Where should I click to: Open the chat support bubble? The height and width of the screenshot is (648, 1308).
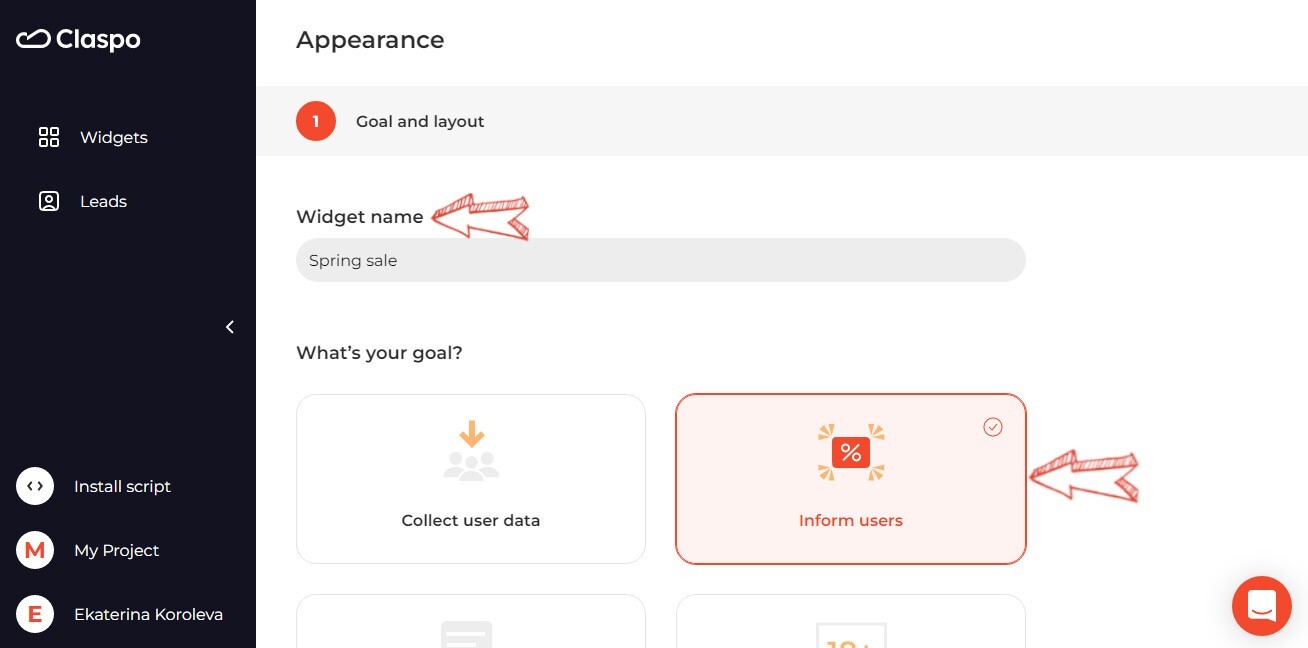pyautogui.click(x=1262, y=606)
